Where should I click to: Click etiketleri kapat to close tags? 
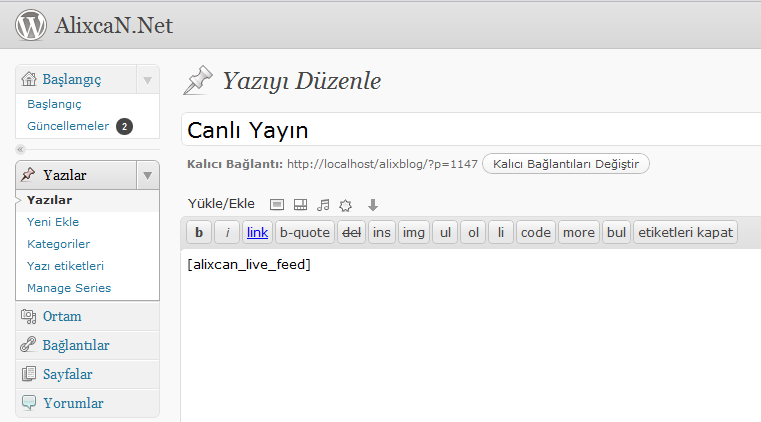[685, 232]
